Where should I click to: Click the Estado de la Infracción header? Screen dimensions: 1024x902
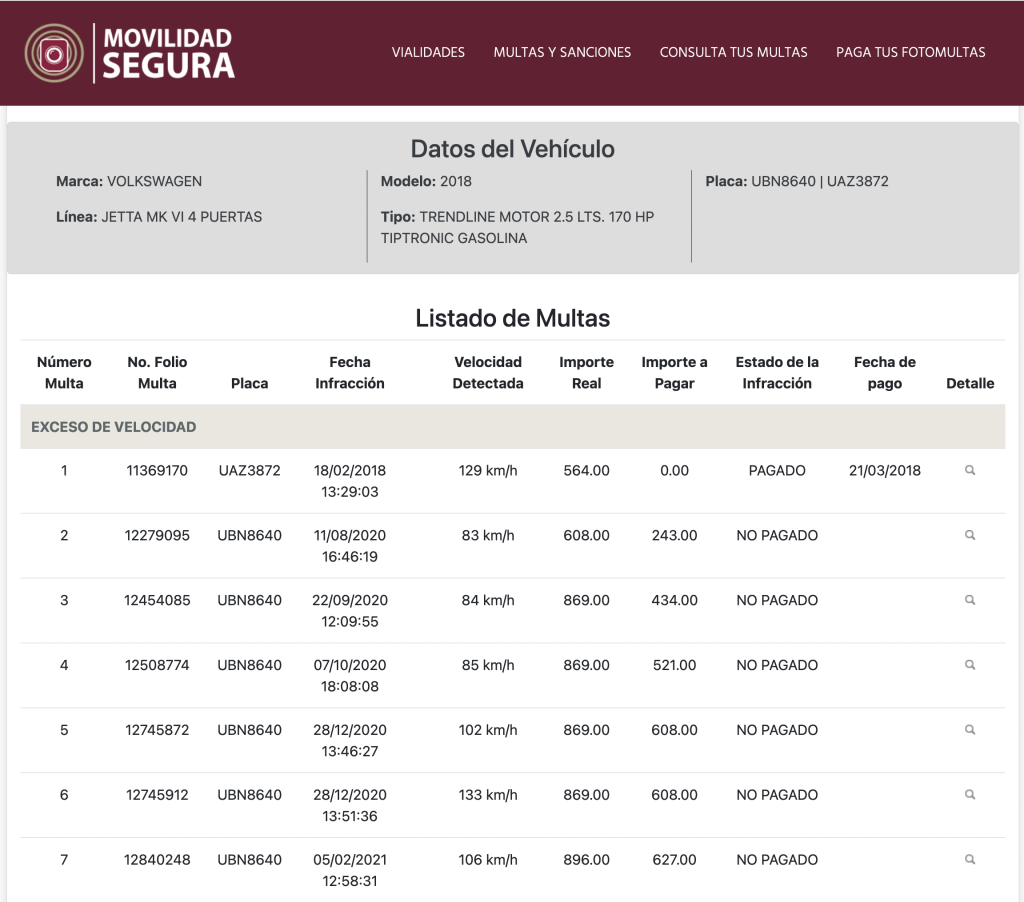(x=776, y=373)
